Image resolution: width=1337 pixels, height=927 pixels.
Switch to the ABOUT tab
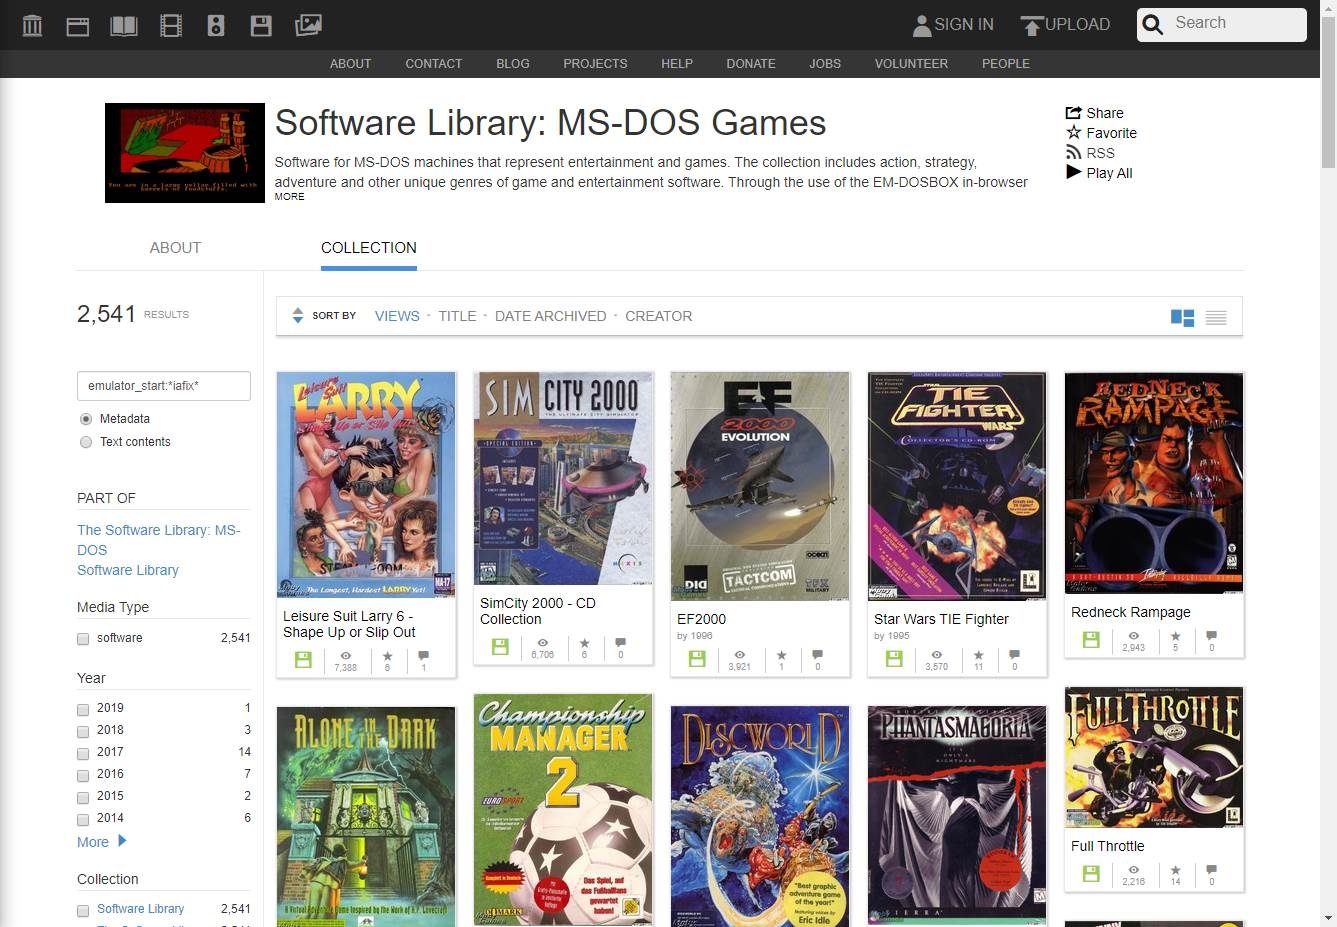point(175,248)
